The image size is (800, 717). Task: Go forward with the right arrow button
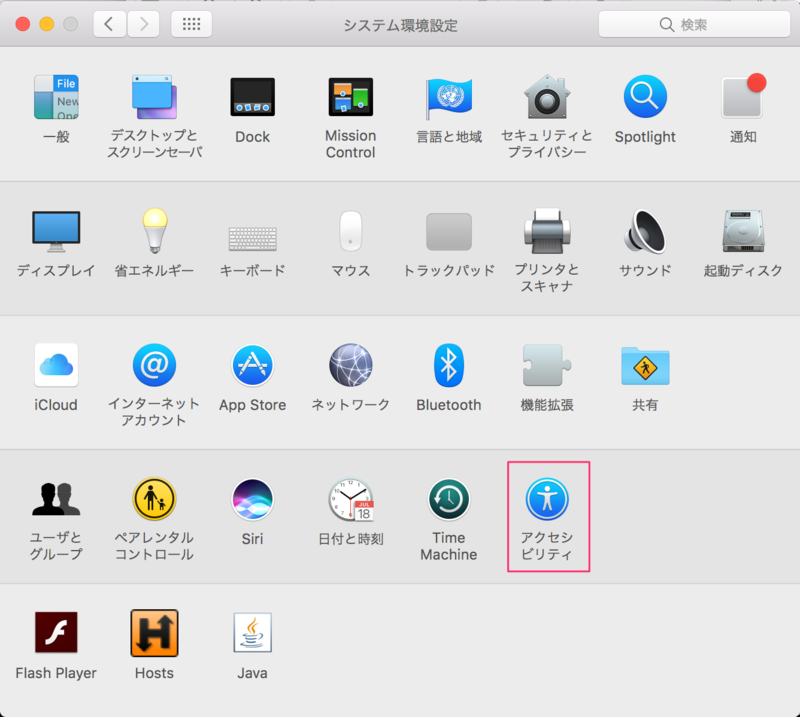(143, 23)
